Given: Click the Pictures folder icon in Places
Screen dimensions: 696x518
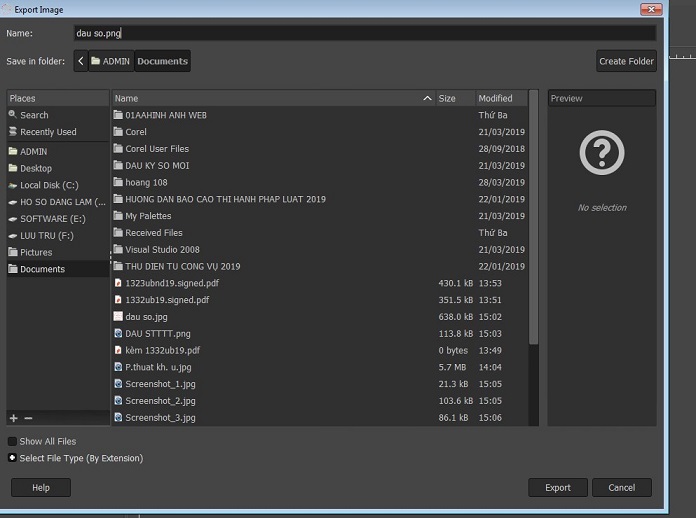Looking at the screenshot, I should pyautogui.click(x=13, y=252).
